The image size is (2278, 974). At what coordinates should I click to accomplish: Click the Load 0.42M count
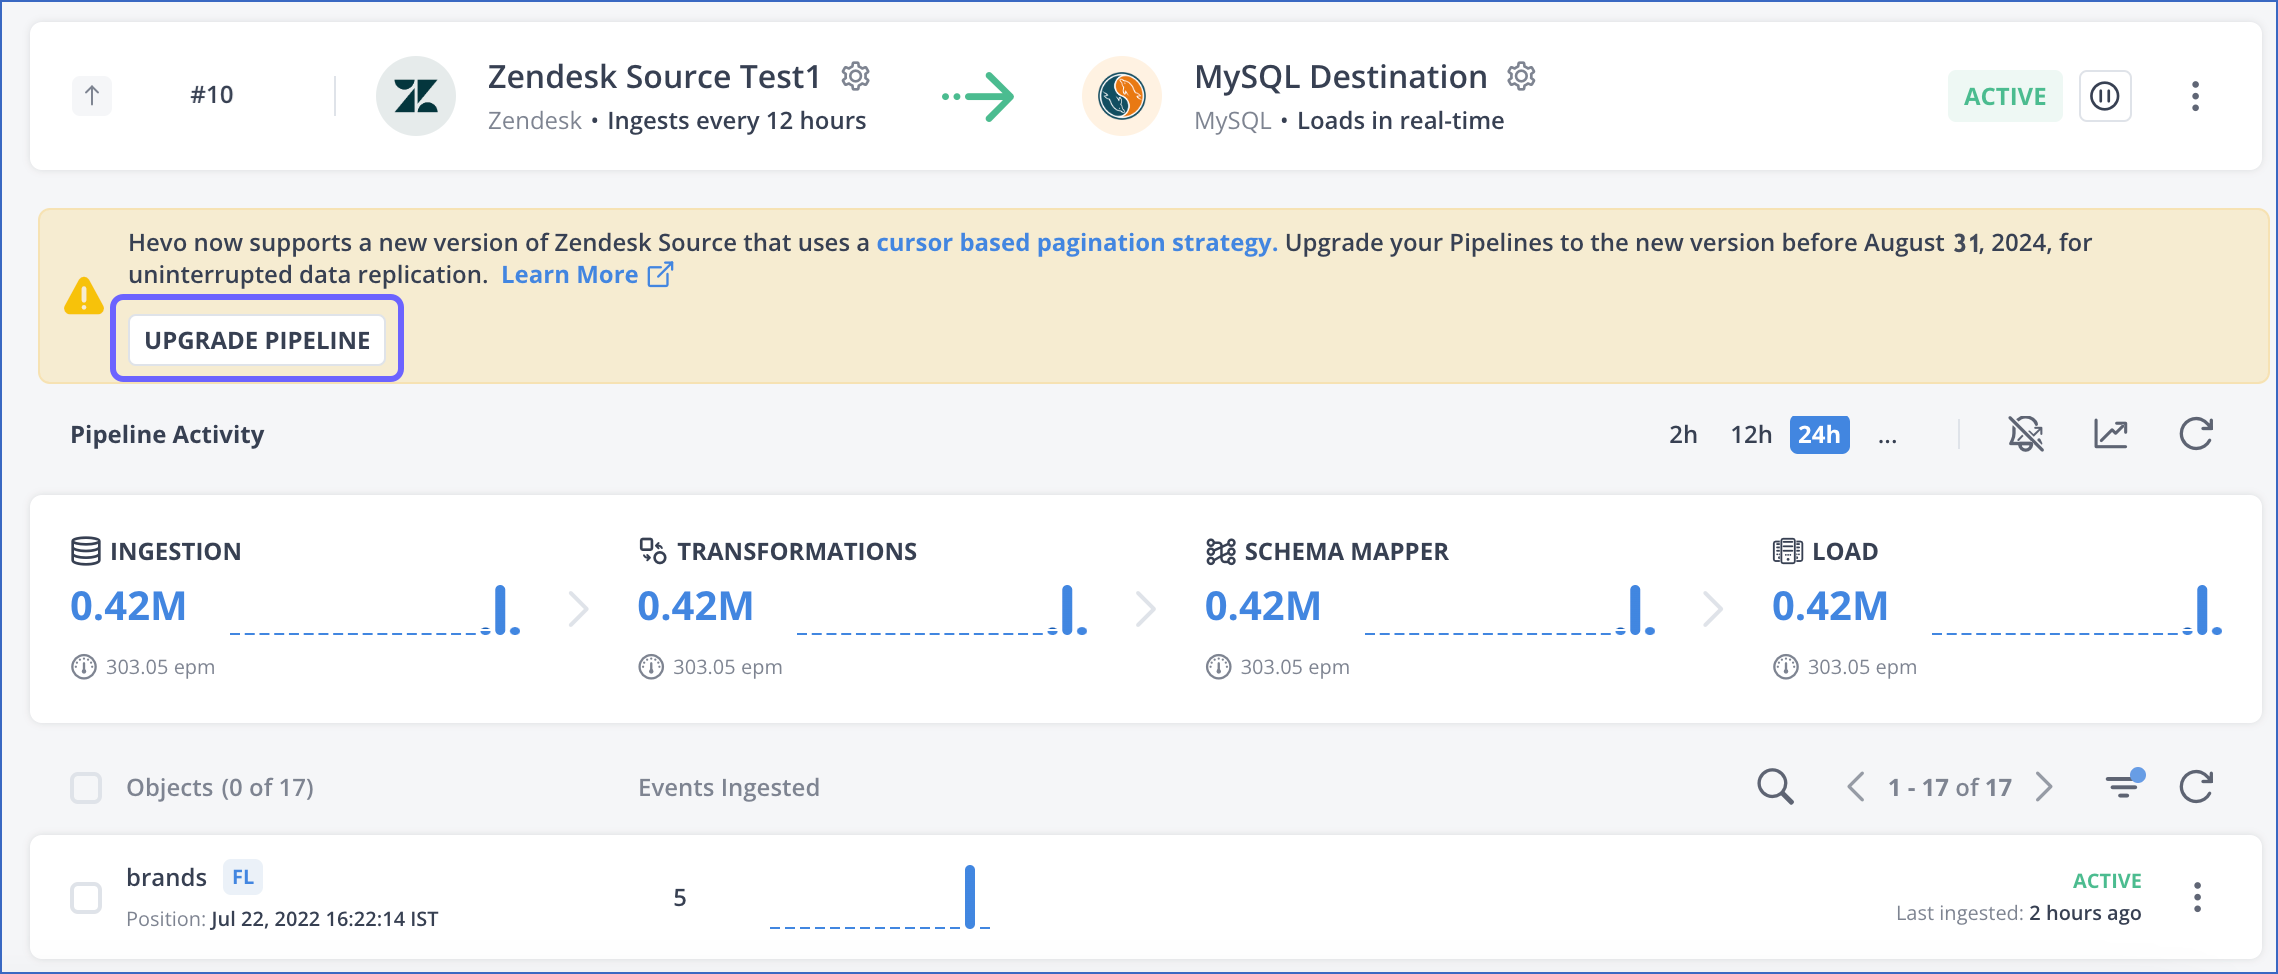click(1830, 606)
